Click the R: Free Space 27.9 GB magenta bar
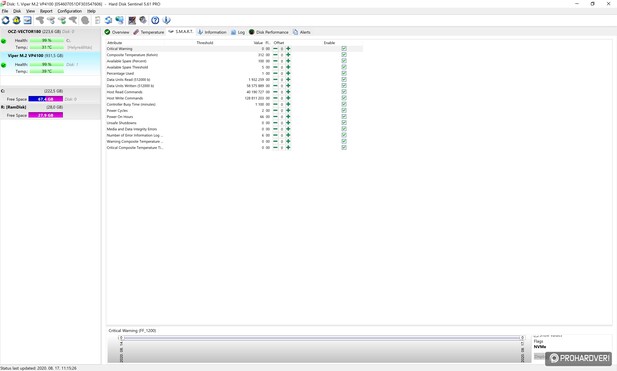This screenshot has height=371, width=617. [46, 115]
